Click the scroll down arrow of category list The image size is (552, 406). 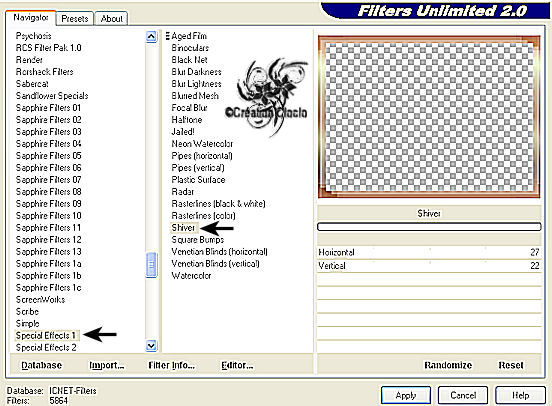coord(151,346)
